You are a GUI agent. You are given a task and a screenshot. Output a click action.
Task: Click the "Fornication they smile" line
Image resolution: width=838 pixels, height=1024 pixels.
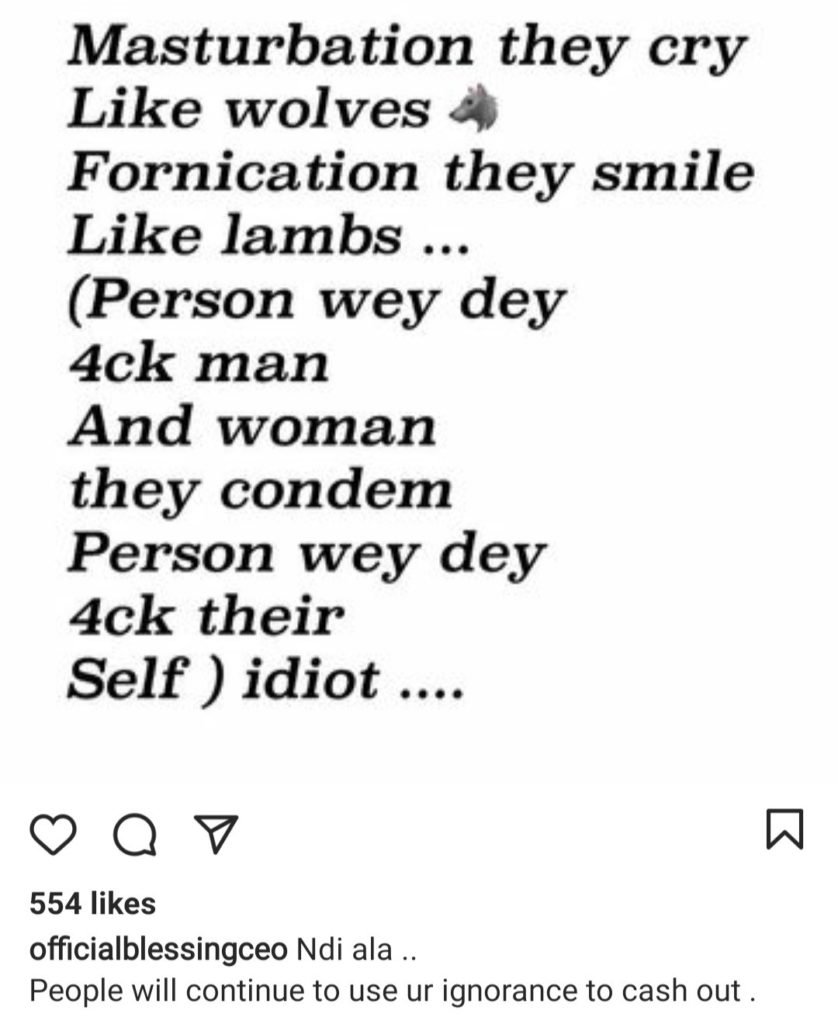(410, 175)
